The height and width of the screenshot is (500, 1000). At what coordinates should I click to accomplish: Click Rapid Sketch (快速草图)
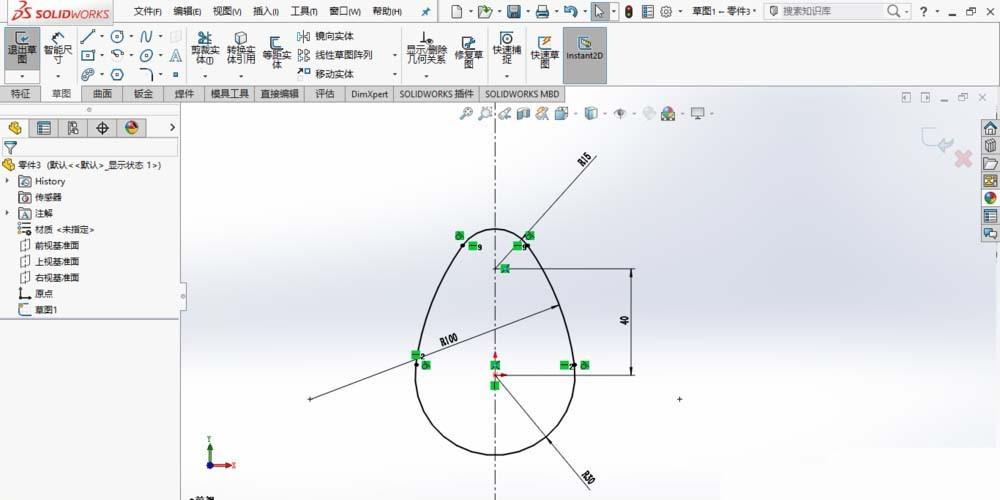545,51
